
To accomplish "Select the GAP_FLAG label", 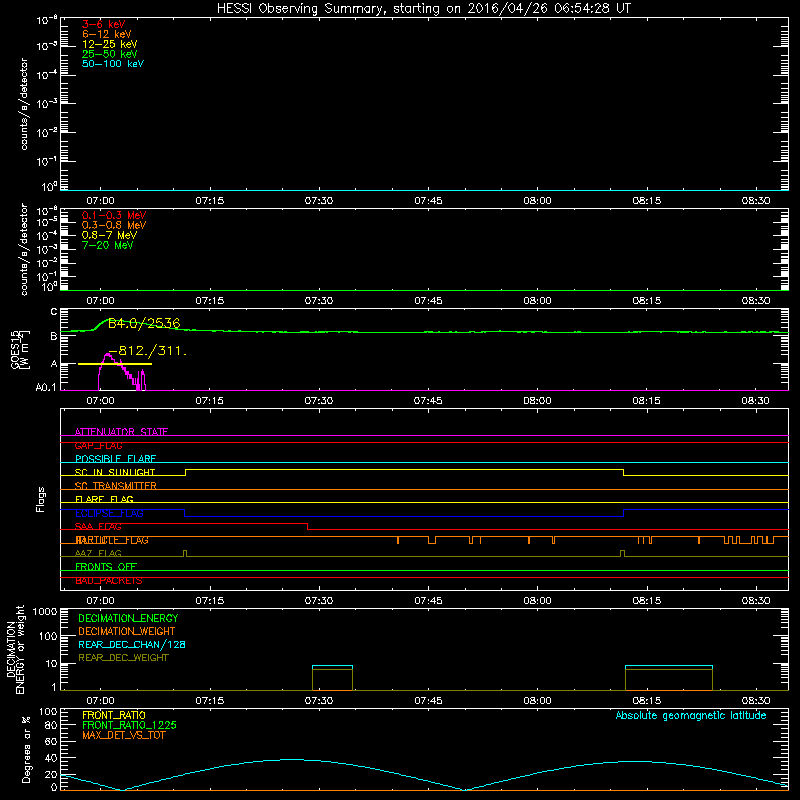I will (98, 445).
